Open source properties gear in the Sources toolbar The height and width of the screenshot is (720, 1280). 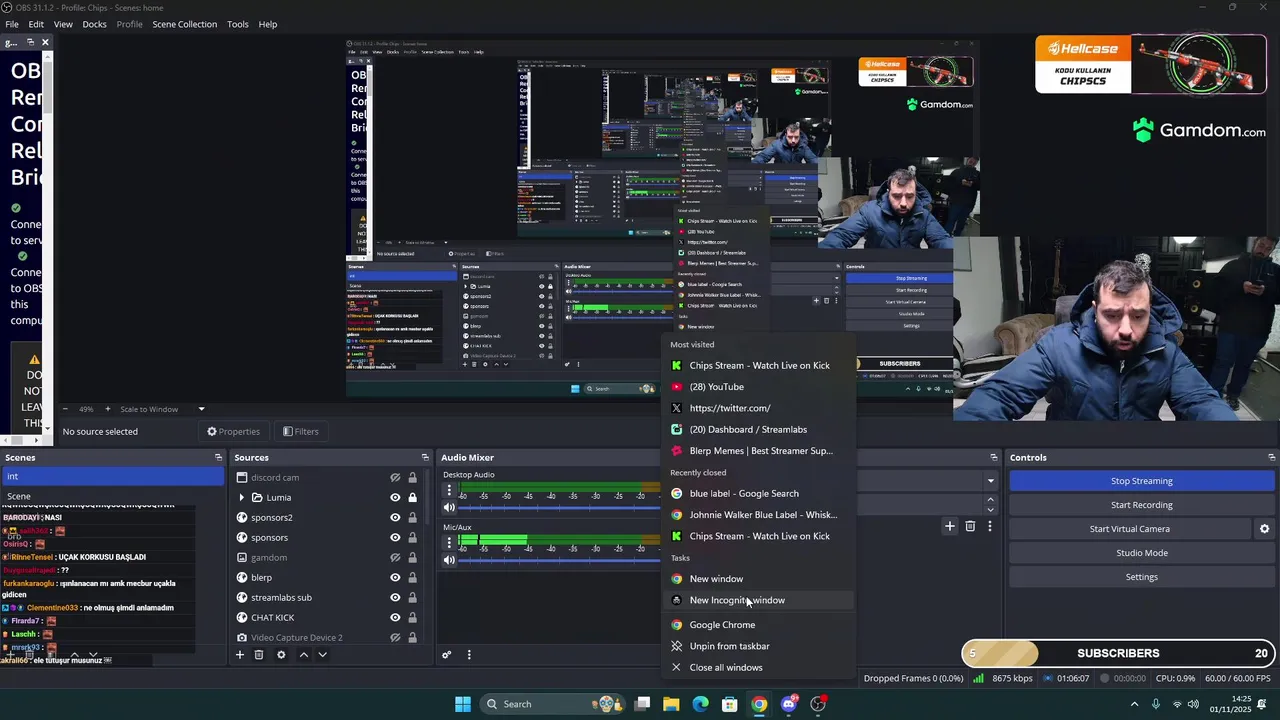[281, 655]
